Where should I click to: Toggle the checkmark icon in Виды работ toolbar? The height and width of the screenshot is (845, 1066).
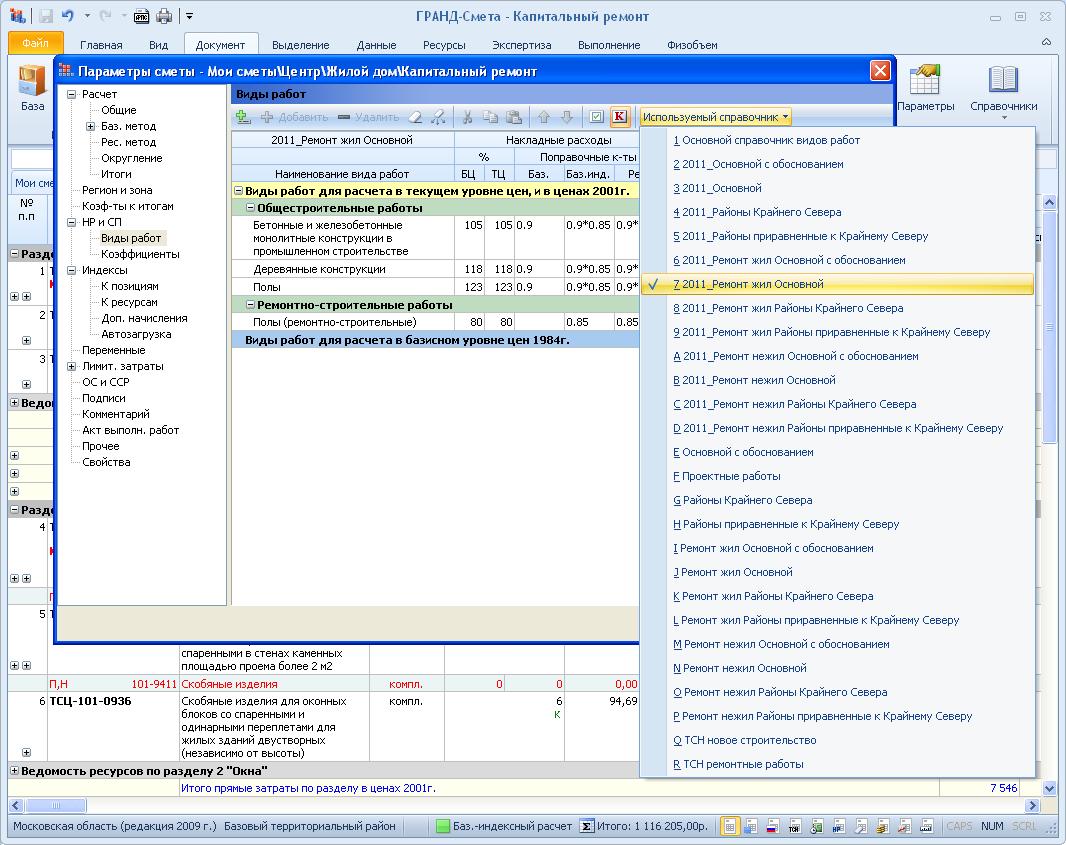[x=596, y=117]
